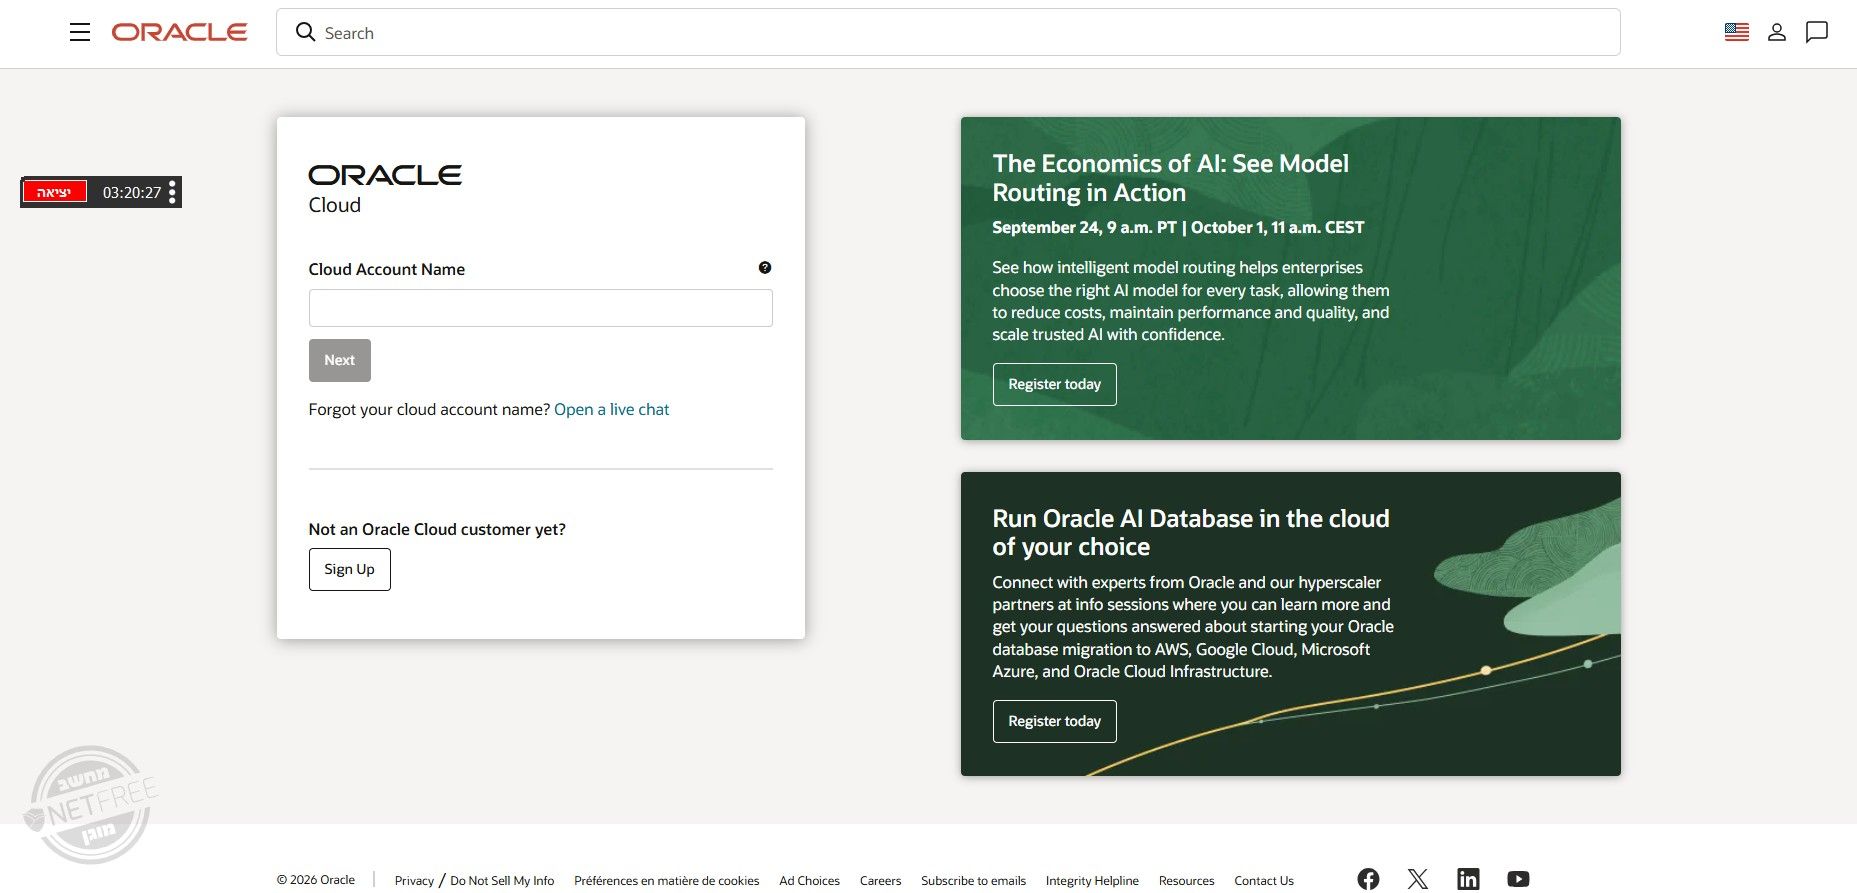The width and height of the screenshot is (1857, 893).
Task: Click the 'The Economics of AI' heading
Action: [x=1170, y=178]
